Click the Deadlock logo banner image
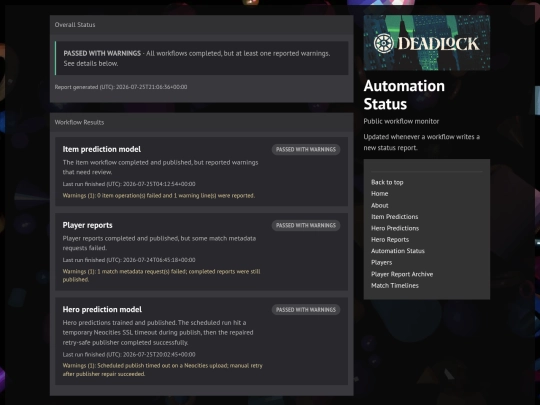The height and width of the screenshot is (405, 540). [427, 43]
